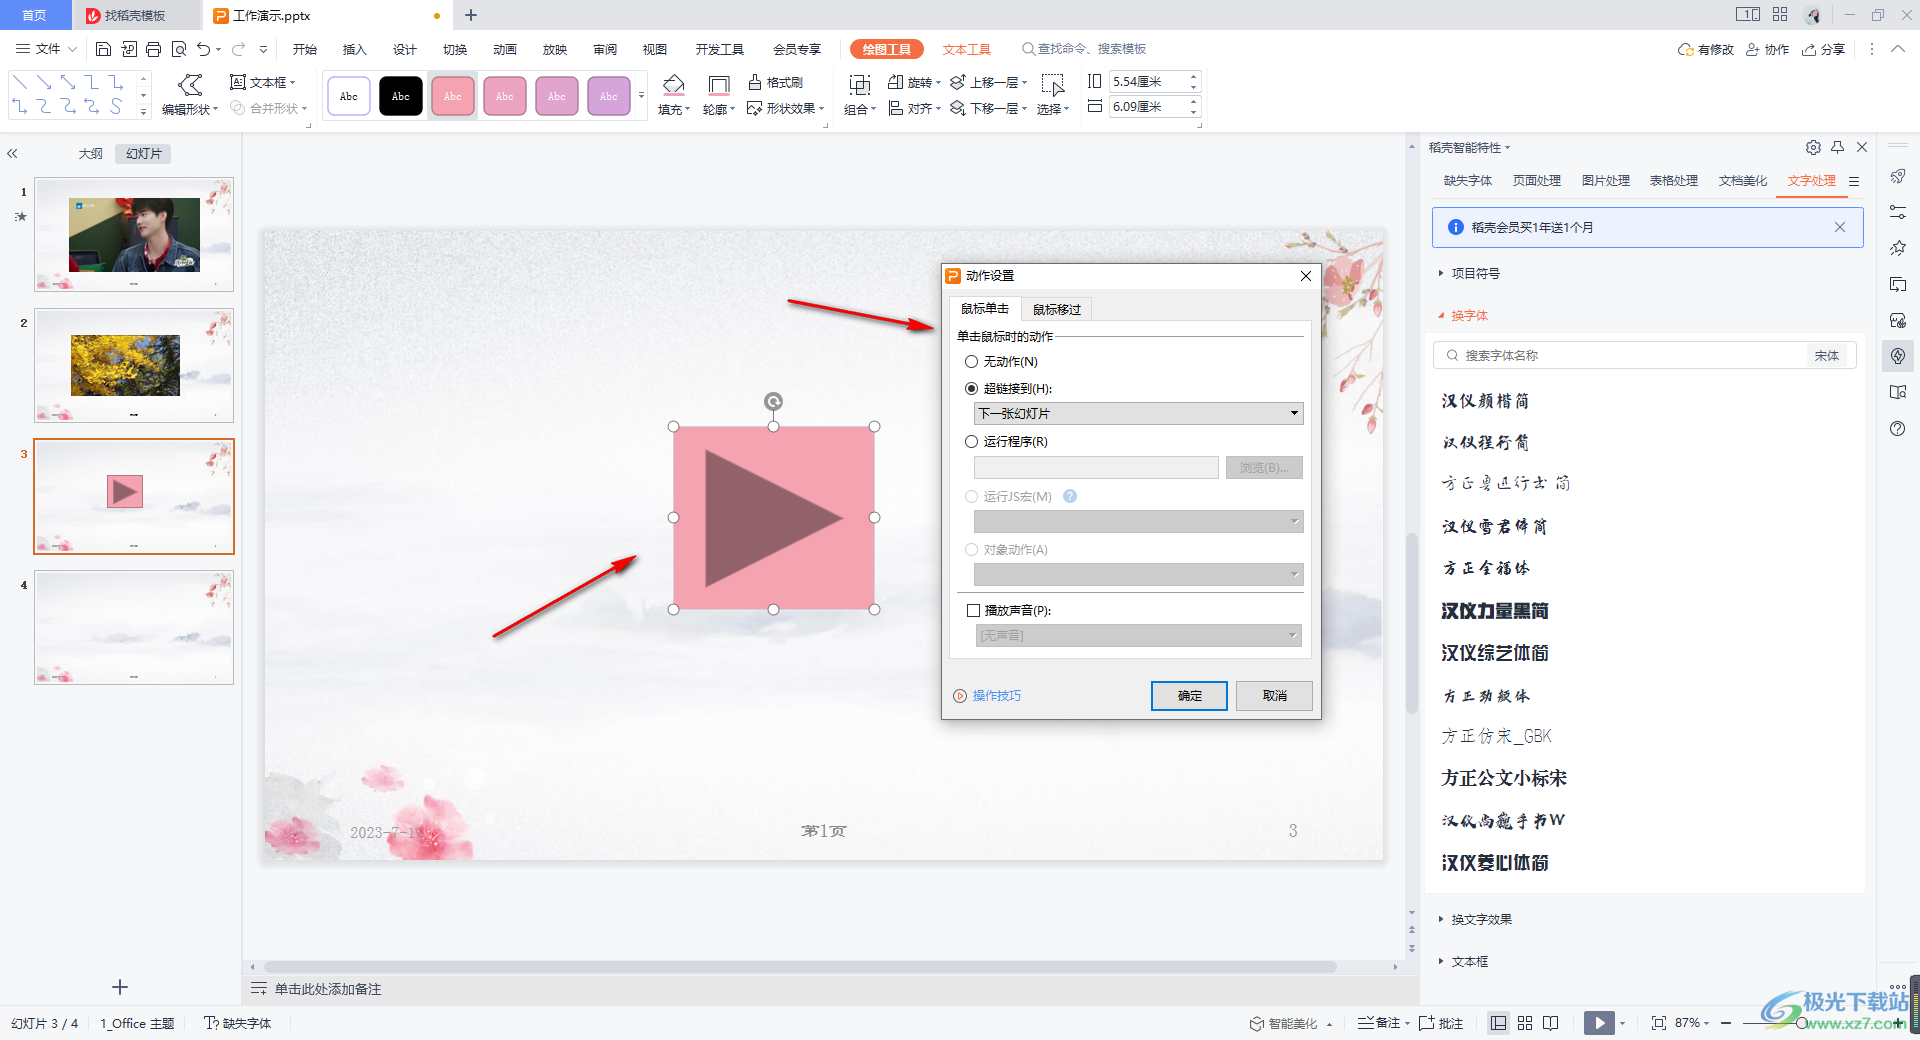Increase shape width with stepper arrow
Viewport: 1920px width, 1040px height.
1194,102
